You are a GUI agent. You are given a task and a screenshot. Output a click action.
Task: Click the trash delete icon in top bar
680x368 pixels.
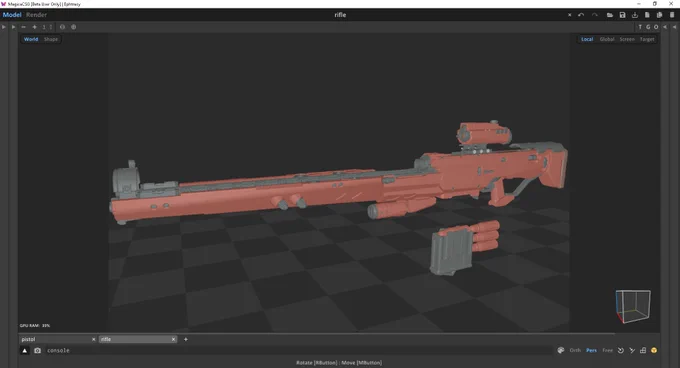672,15
